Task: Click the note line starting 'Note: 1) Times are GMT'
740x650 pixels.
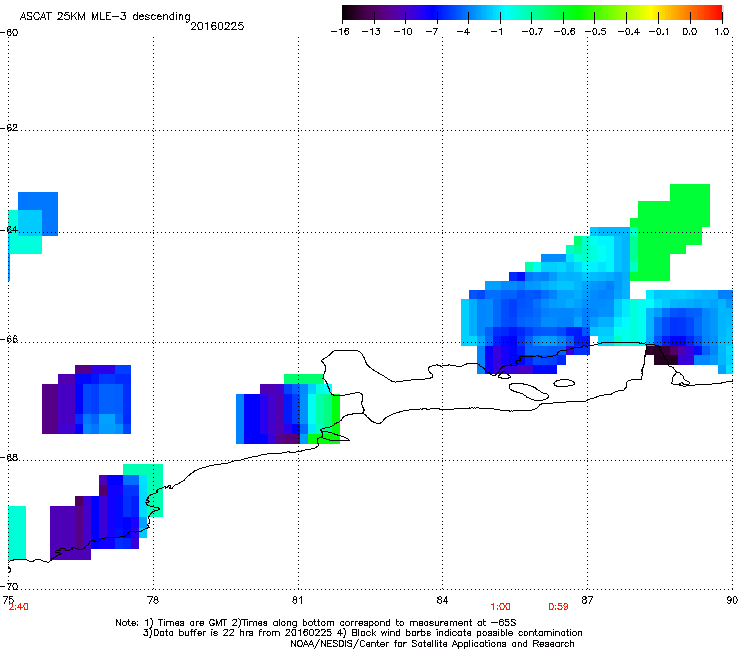Action: (x=316, y=623)
